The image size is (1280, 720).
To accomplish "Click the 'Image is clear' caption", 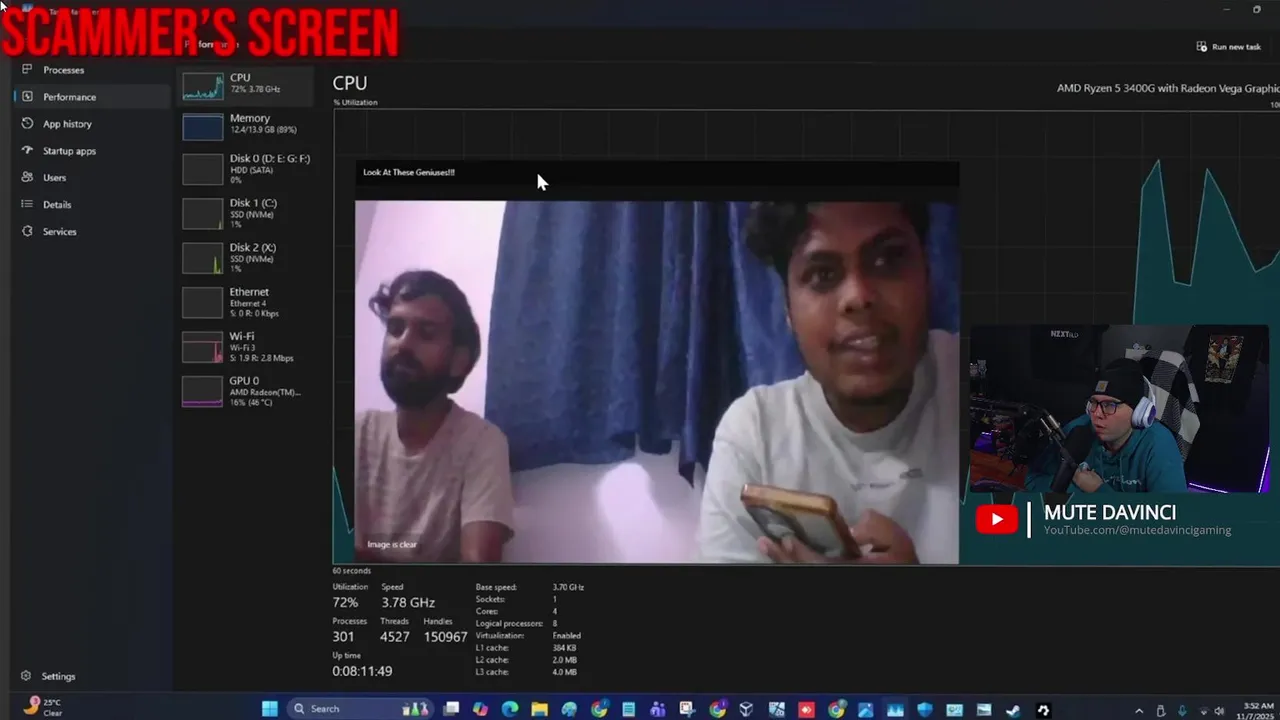I will click(x=391, y=545).
